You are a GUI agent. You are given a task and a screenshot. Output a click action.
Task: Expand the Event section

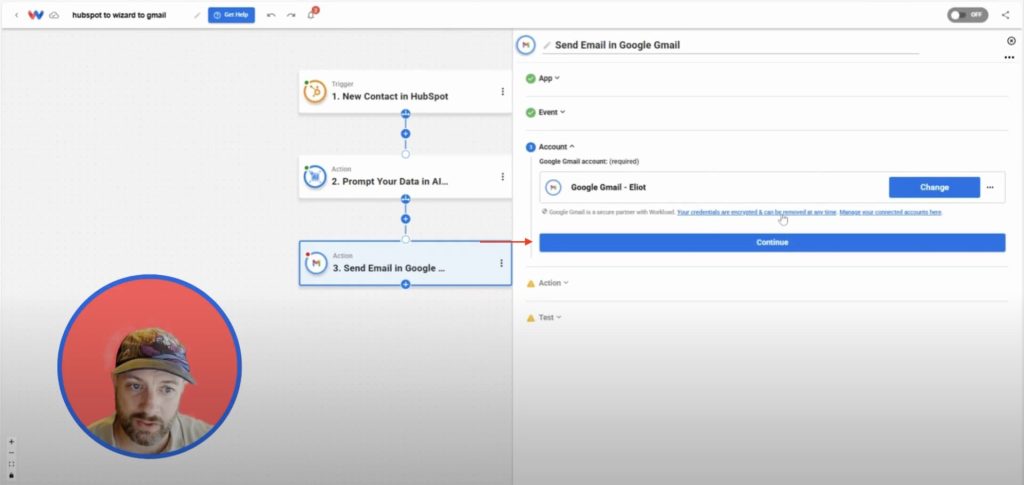coord(551,112)
